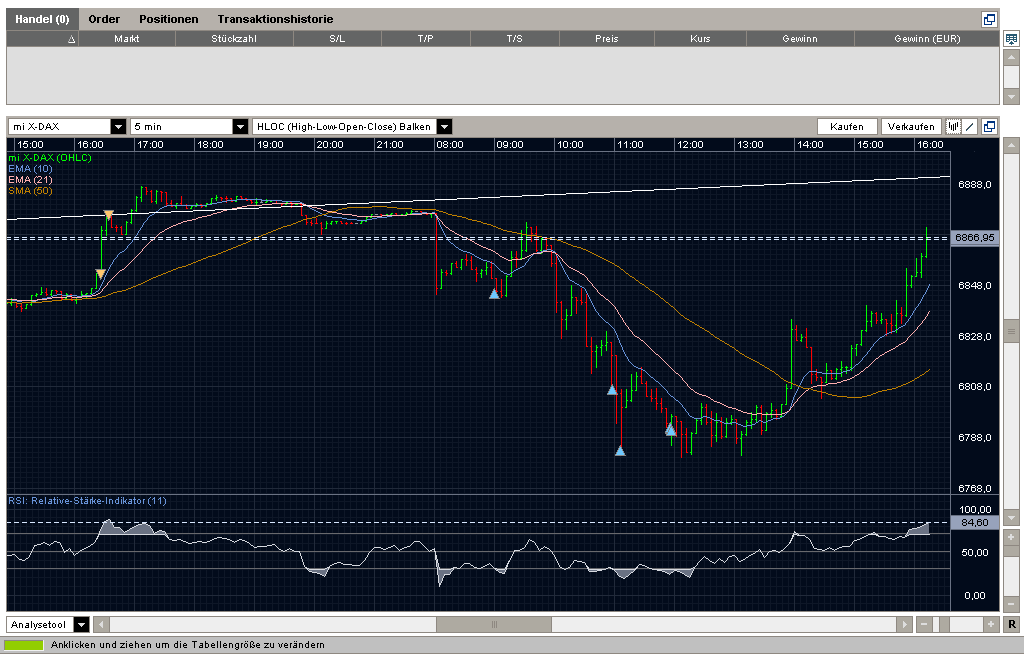
Task: Click the horizontal chart scrollbar thumb
Action: click(494, 625)
